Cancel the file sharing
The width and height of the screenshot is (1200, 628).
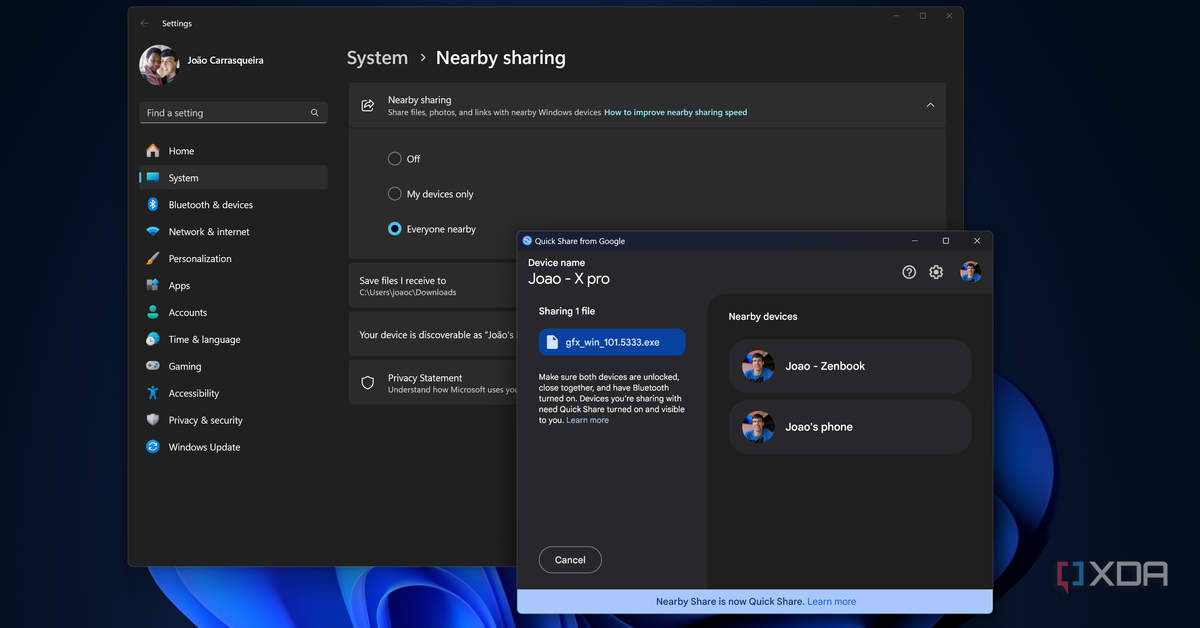tap(570, 560)
